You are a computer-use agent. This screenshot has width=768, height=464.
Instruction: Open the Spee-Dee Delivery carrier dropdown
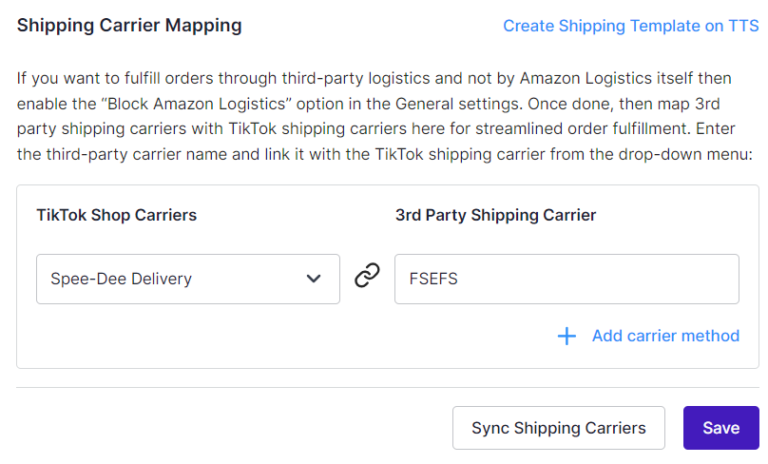(x=188, y=279)
